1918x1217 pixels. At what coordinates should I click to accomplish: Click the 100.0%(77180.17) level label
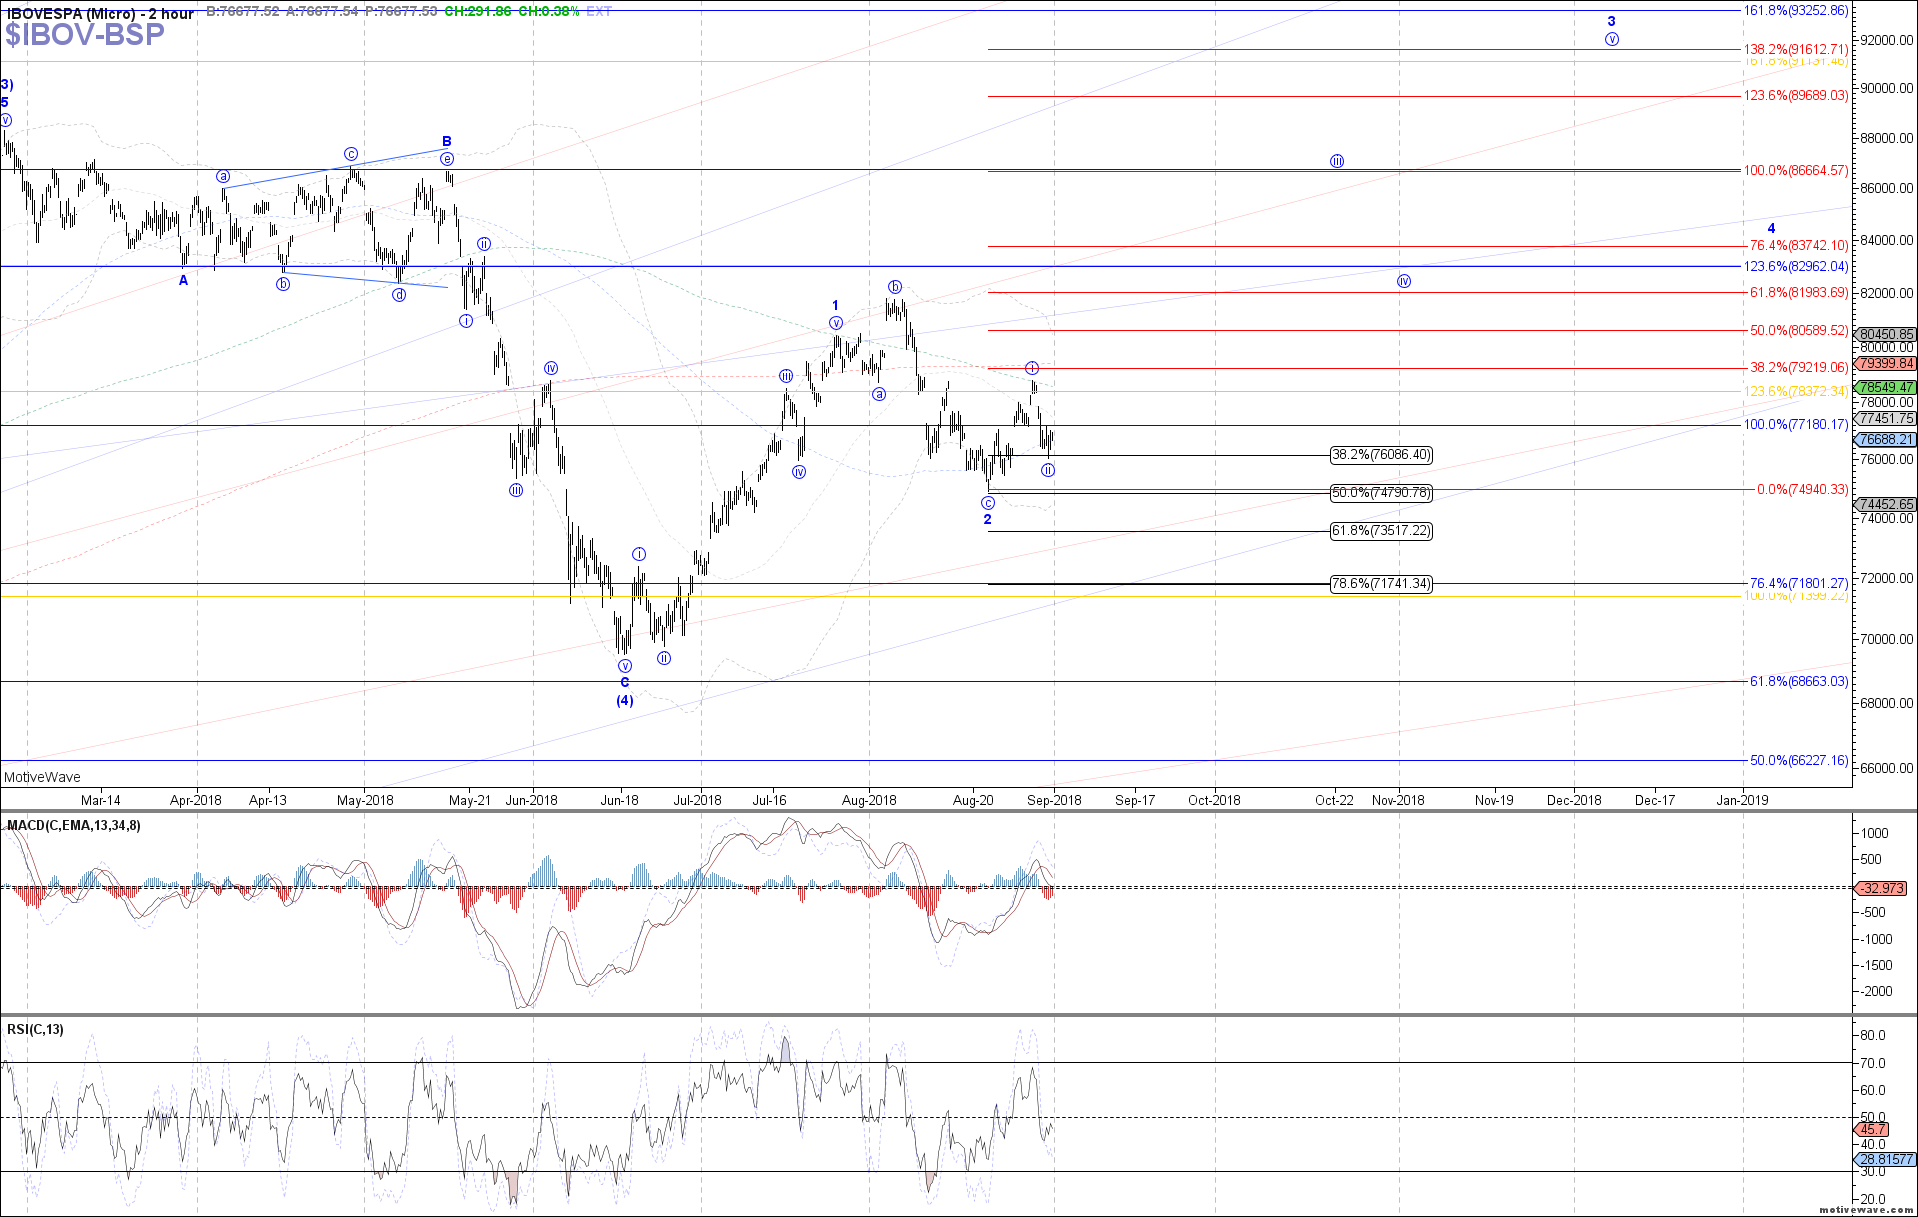[x=1796, y=424]
